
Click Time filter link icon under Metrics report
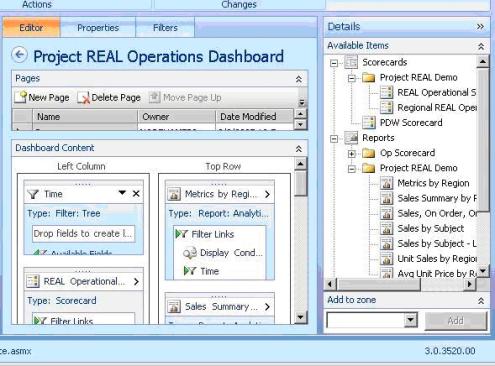point(190,271)
